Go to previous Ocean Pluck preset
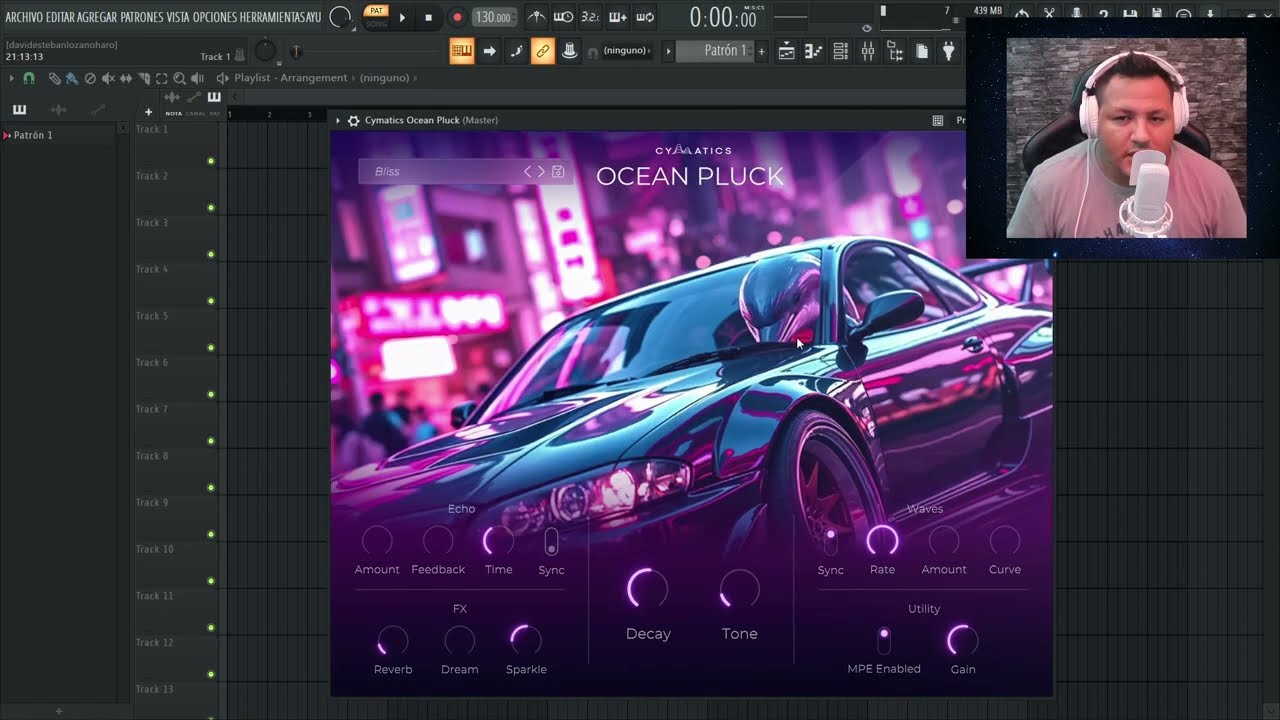1280x720 pixels. click(x=528, y=172)
